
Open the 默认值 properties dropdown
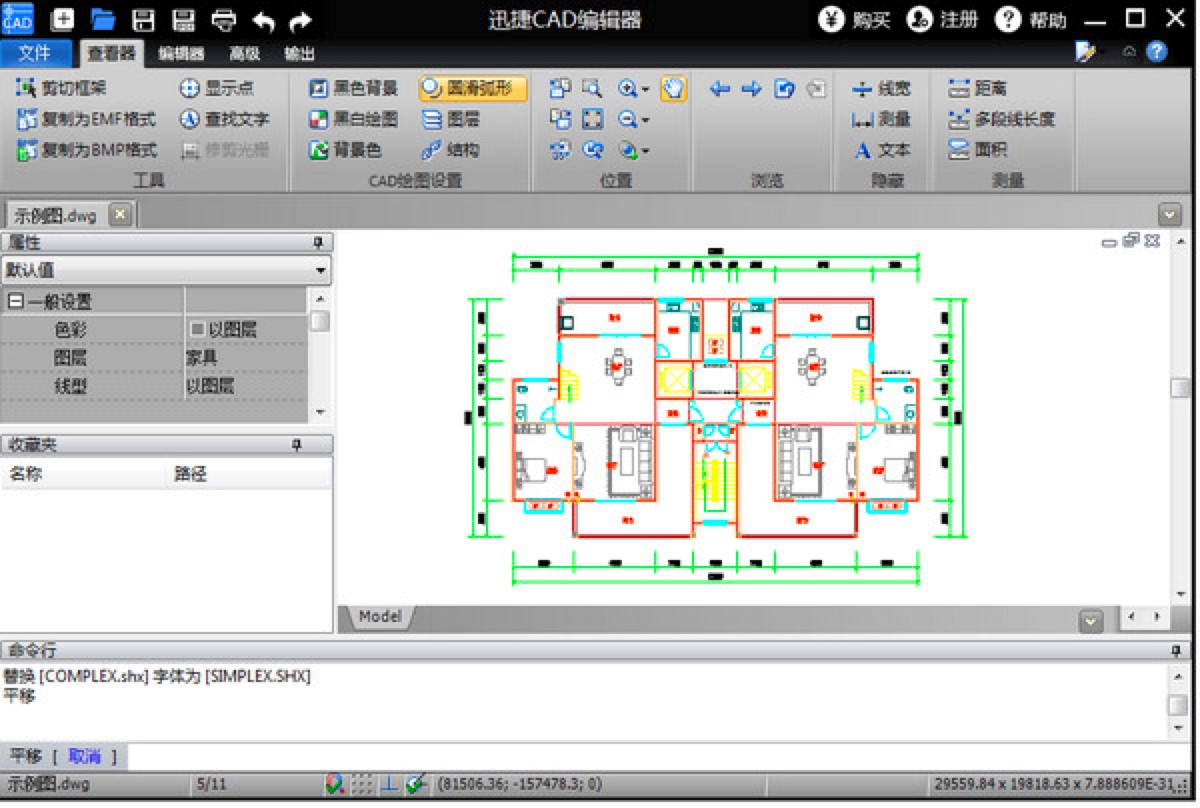(318, 269)
